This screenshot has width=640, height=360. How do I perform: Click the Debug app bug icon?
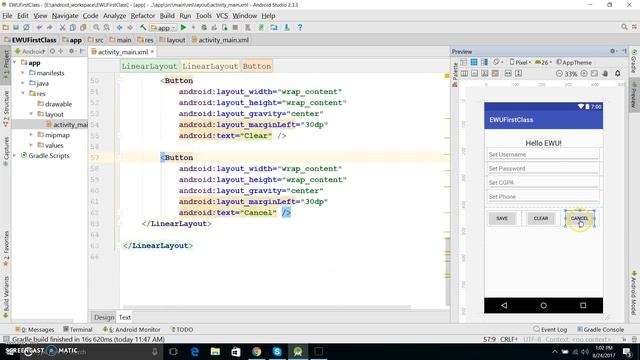coord(204,27)
